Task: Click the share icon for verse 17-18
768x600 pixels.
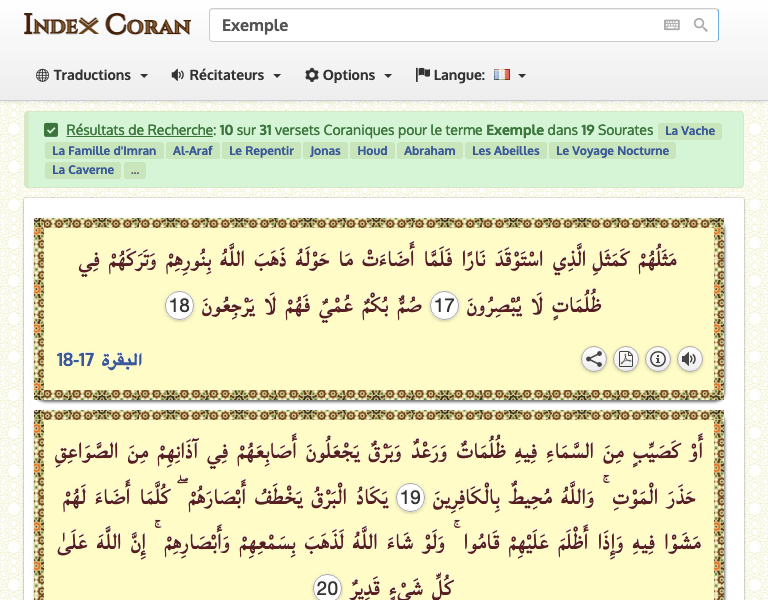Action: pos(594,359)
